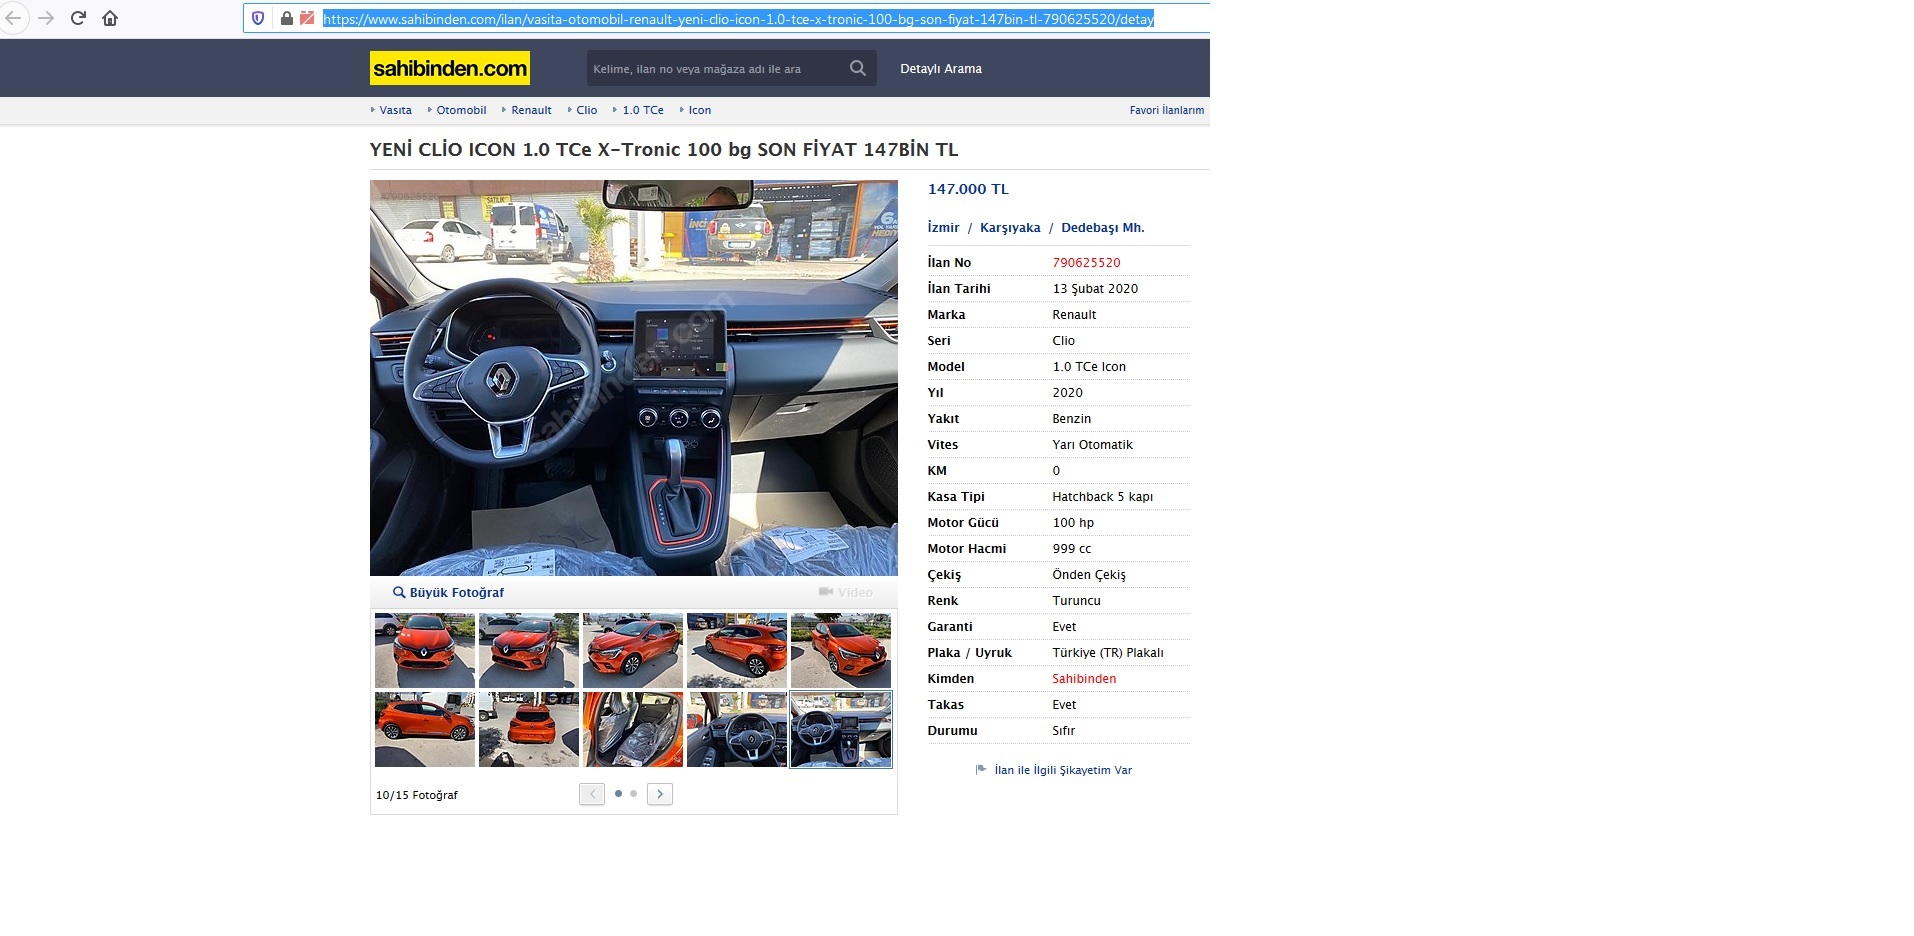The image size is (1914, 936).
Task: Select photo counter 10/15 Fotoğraf
Action: click(x=417, y=795)
